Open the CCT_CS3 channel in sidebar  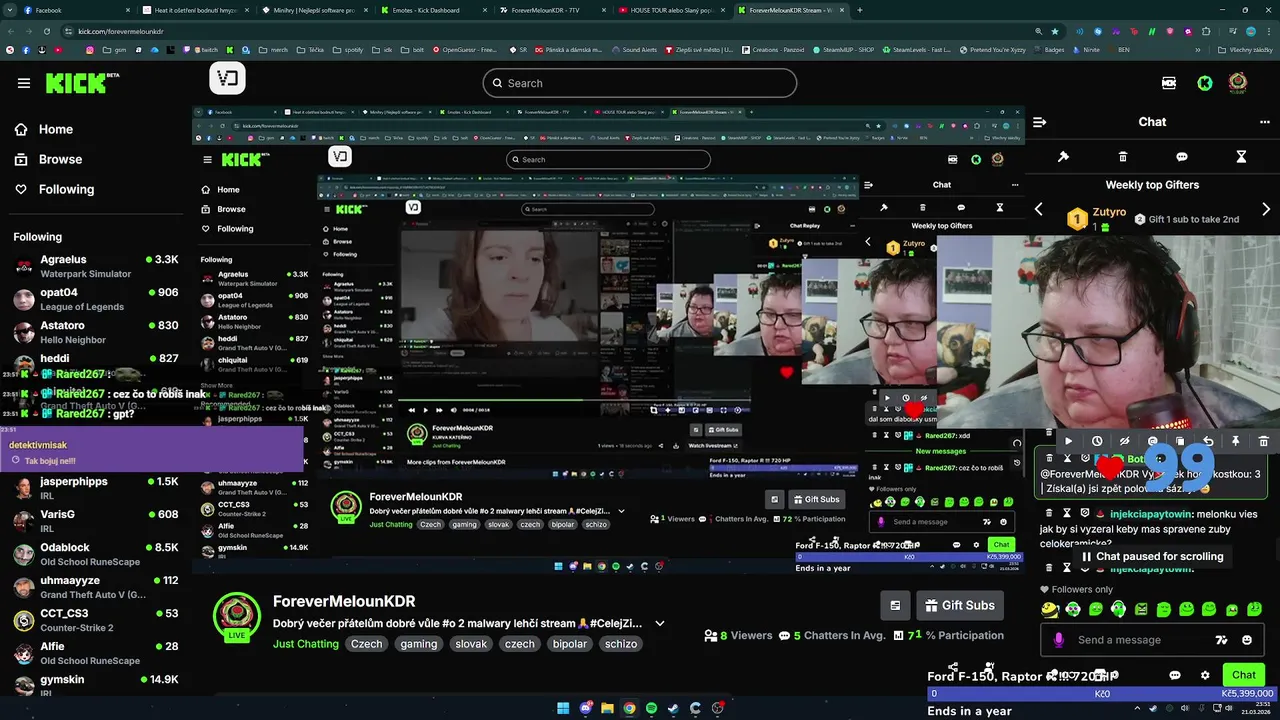tap(95, 620)
